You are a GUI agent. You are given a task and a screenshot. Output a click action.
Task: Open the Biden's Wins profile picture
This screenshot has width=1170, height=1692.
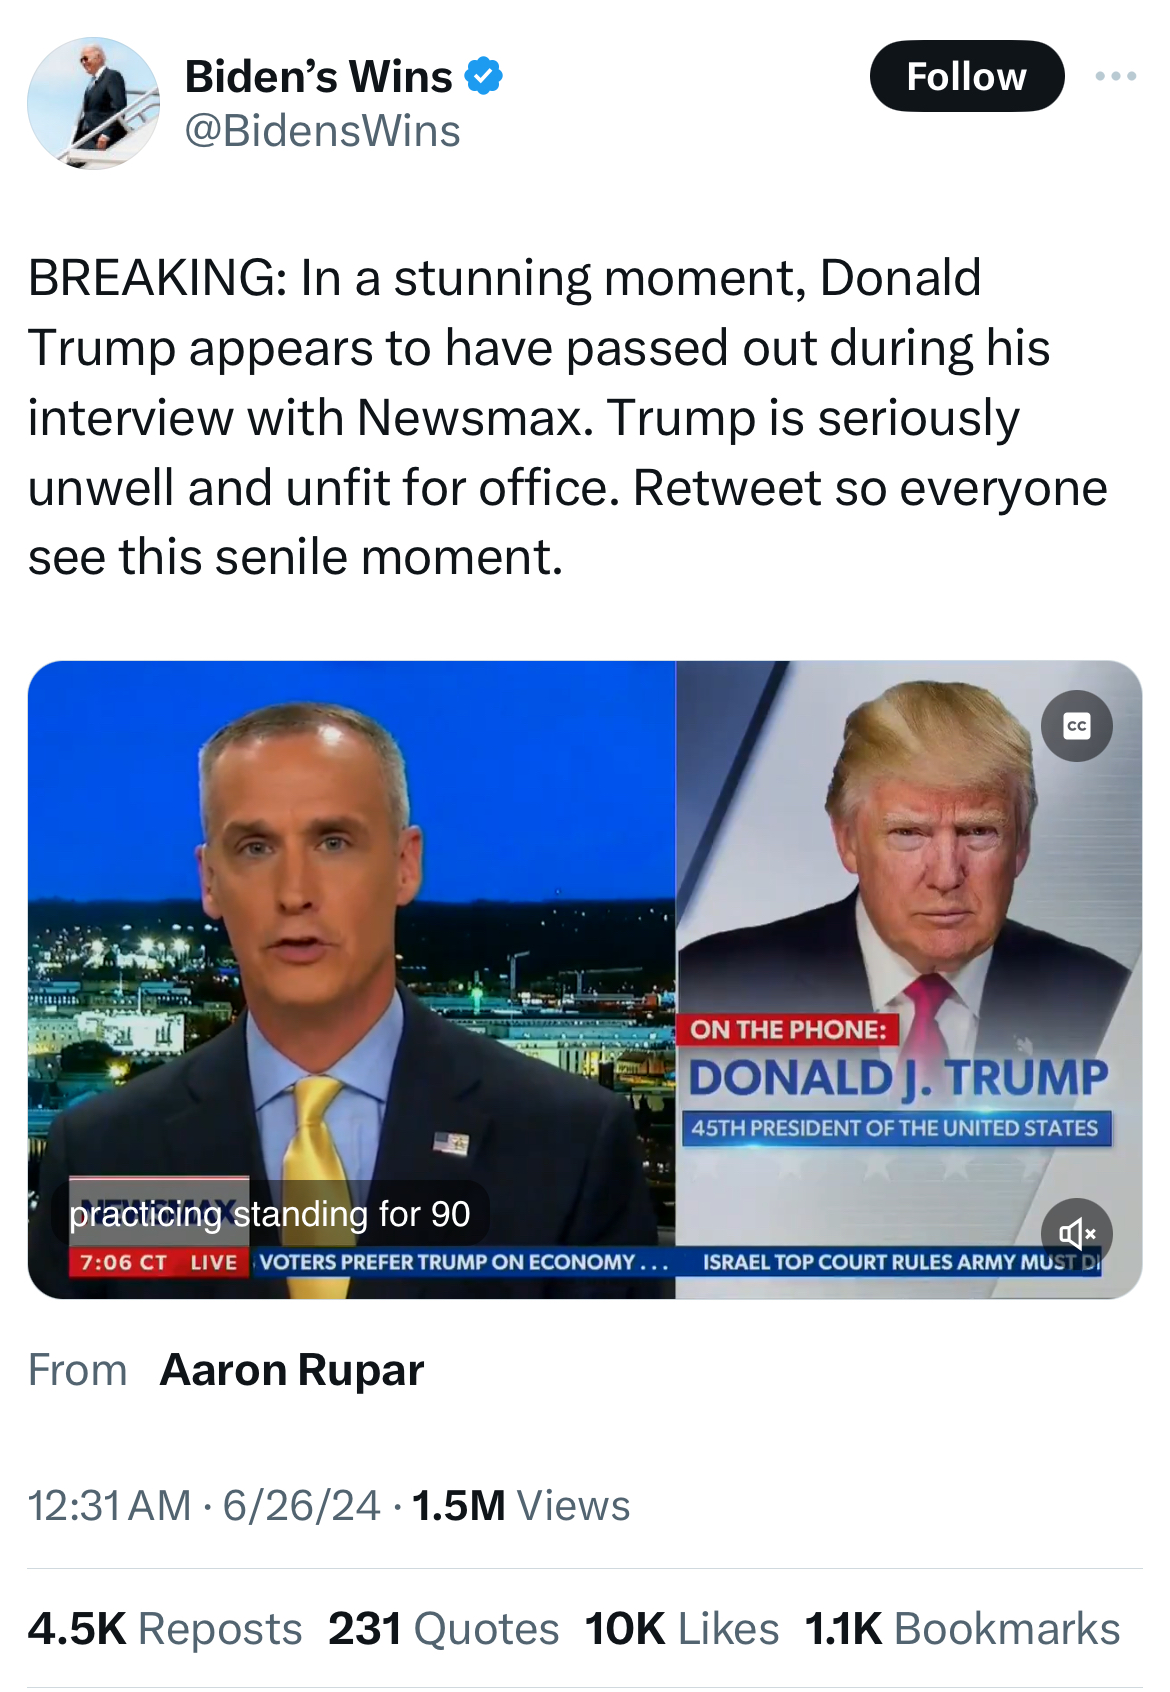pyautogui.click(x=93, y=103)
